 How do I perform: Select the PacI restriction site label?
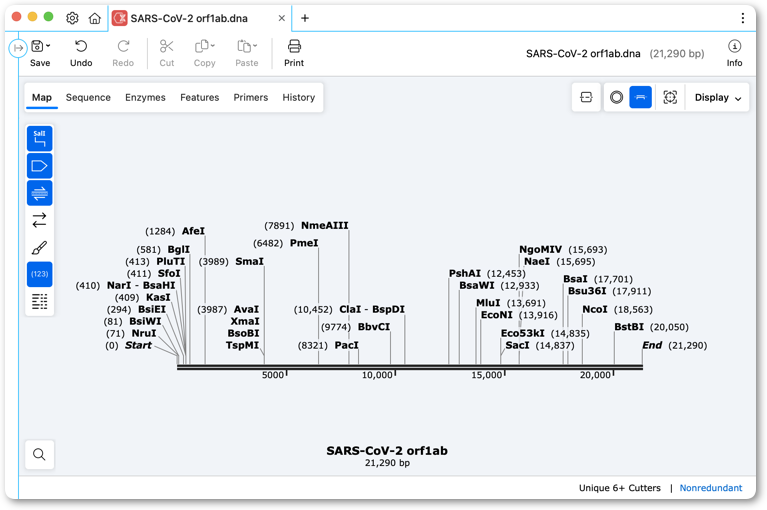(346, 345)
